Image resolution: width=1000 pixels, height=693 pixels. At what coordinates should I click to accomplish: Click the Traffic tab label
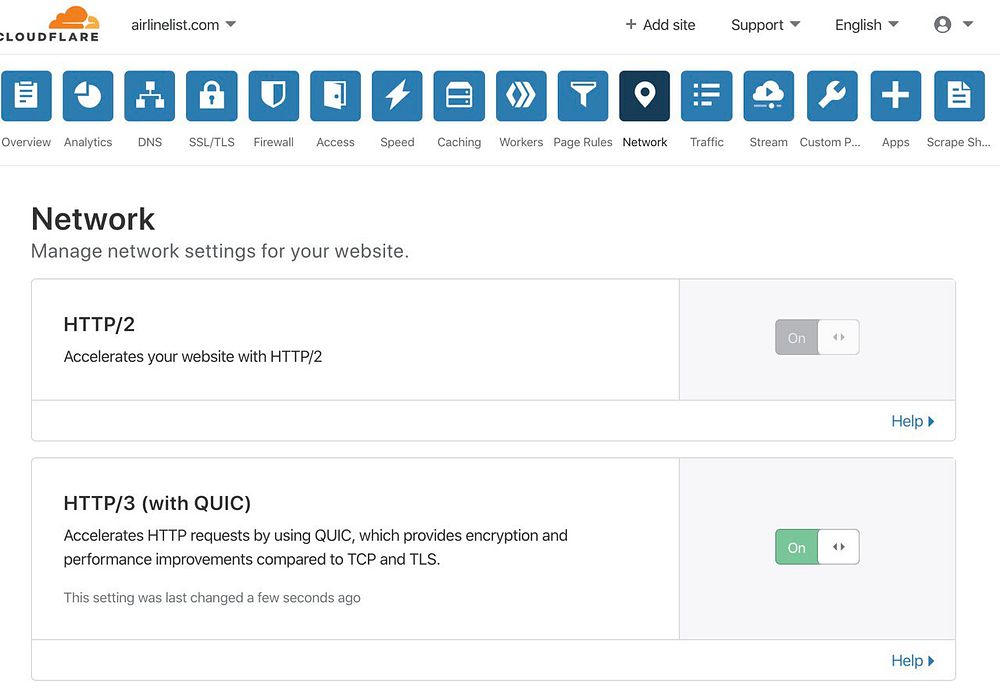point(707,142)
